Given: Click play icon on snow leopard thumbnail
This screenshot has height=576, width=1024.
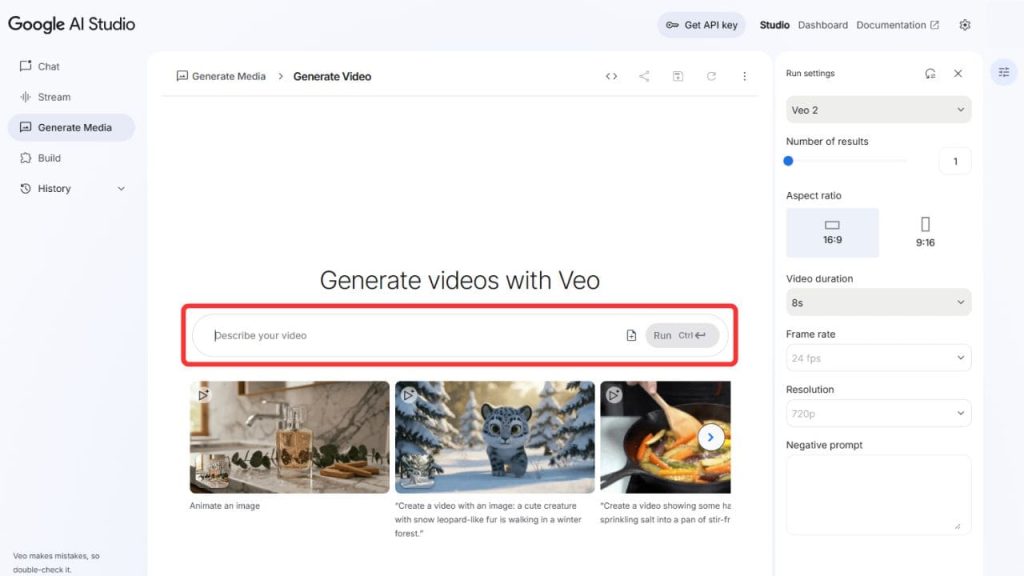Looking at the screenshot, I should [408, 395].
